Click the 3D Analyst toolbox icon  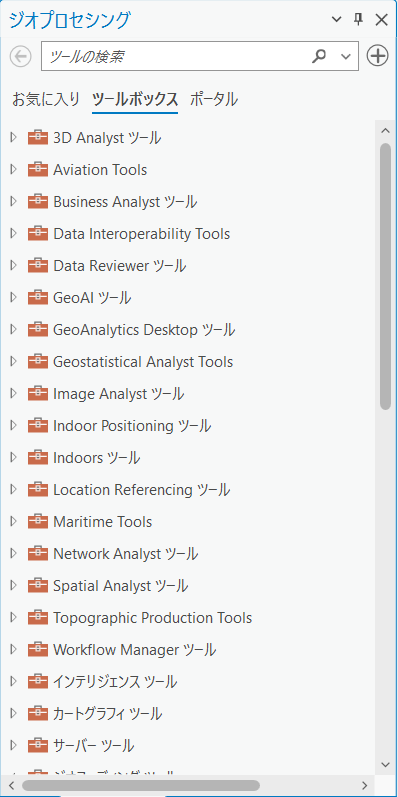(x=38, y=138)
